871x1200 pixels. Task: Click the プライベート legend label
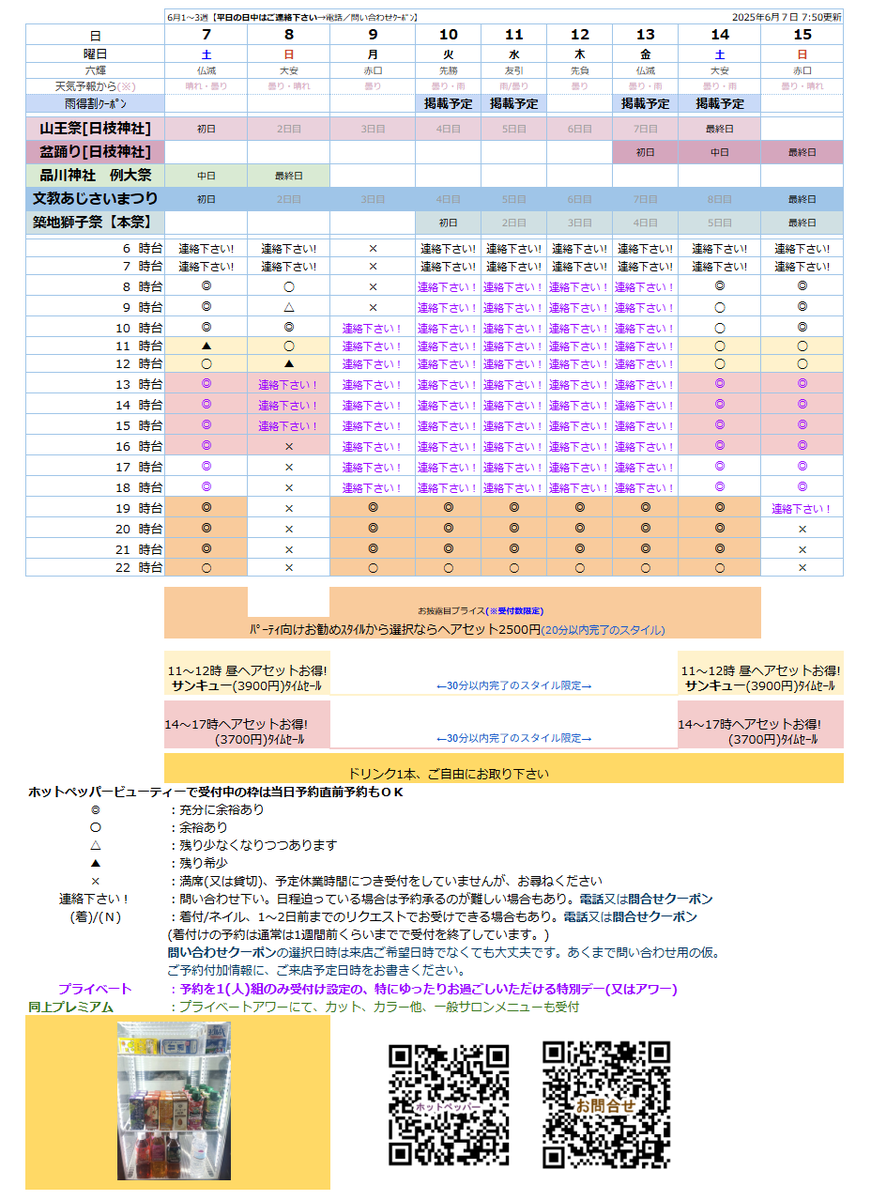click(x=96, y=989)
